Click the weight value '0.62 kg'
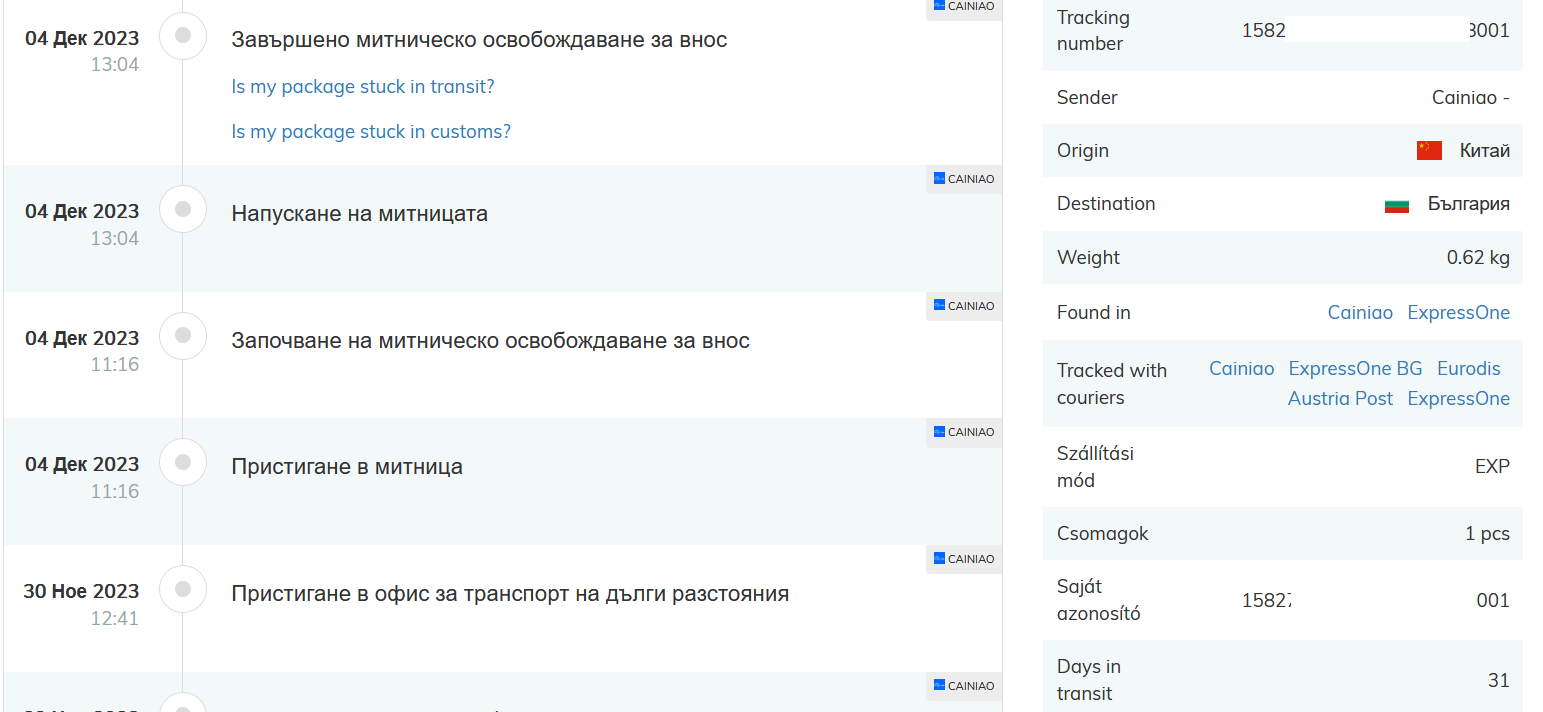The image size is (1543, 712). click(x=1478, y=258)
